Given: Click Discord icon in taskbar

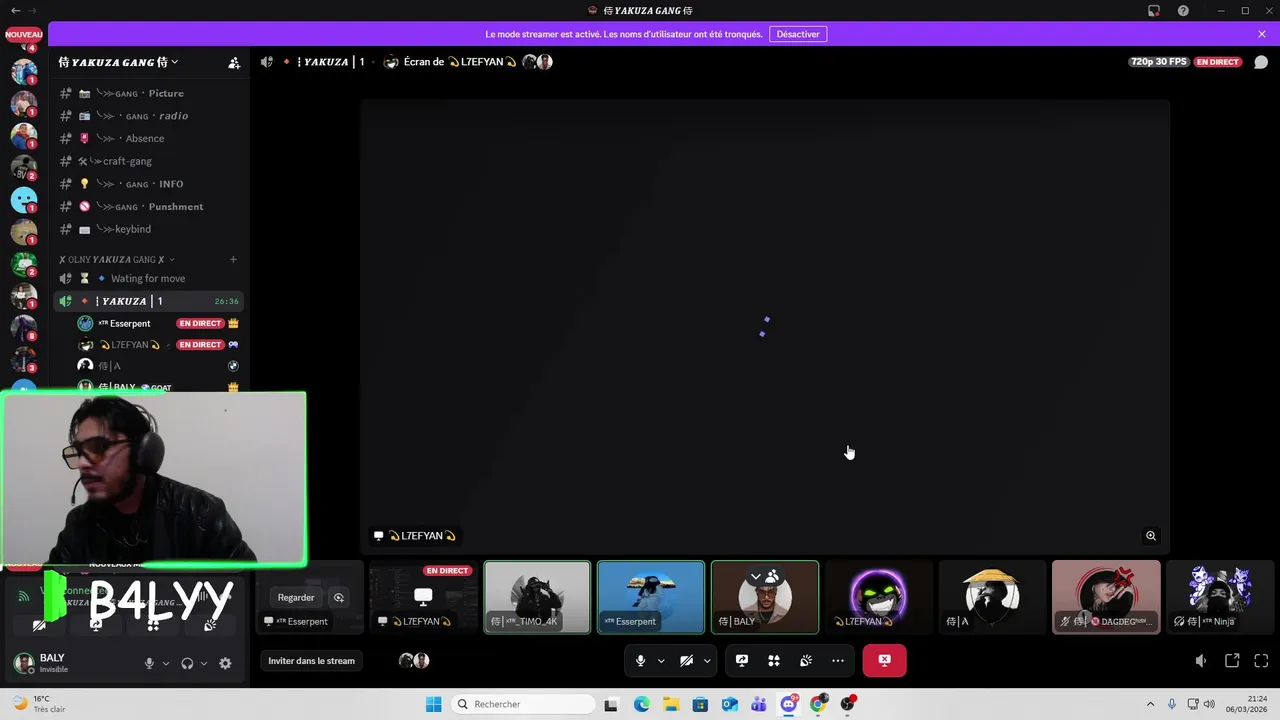Looking at the screenshot, I should click(x=789, y=704).
